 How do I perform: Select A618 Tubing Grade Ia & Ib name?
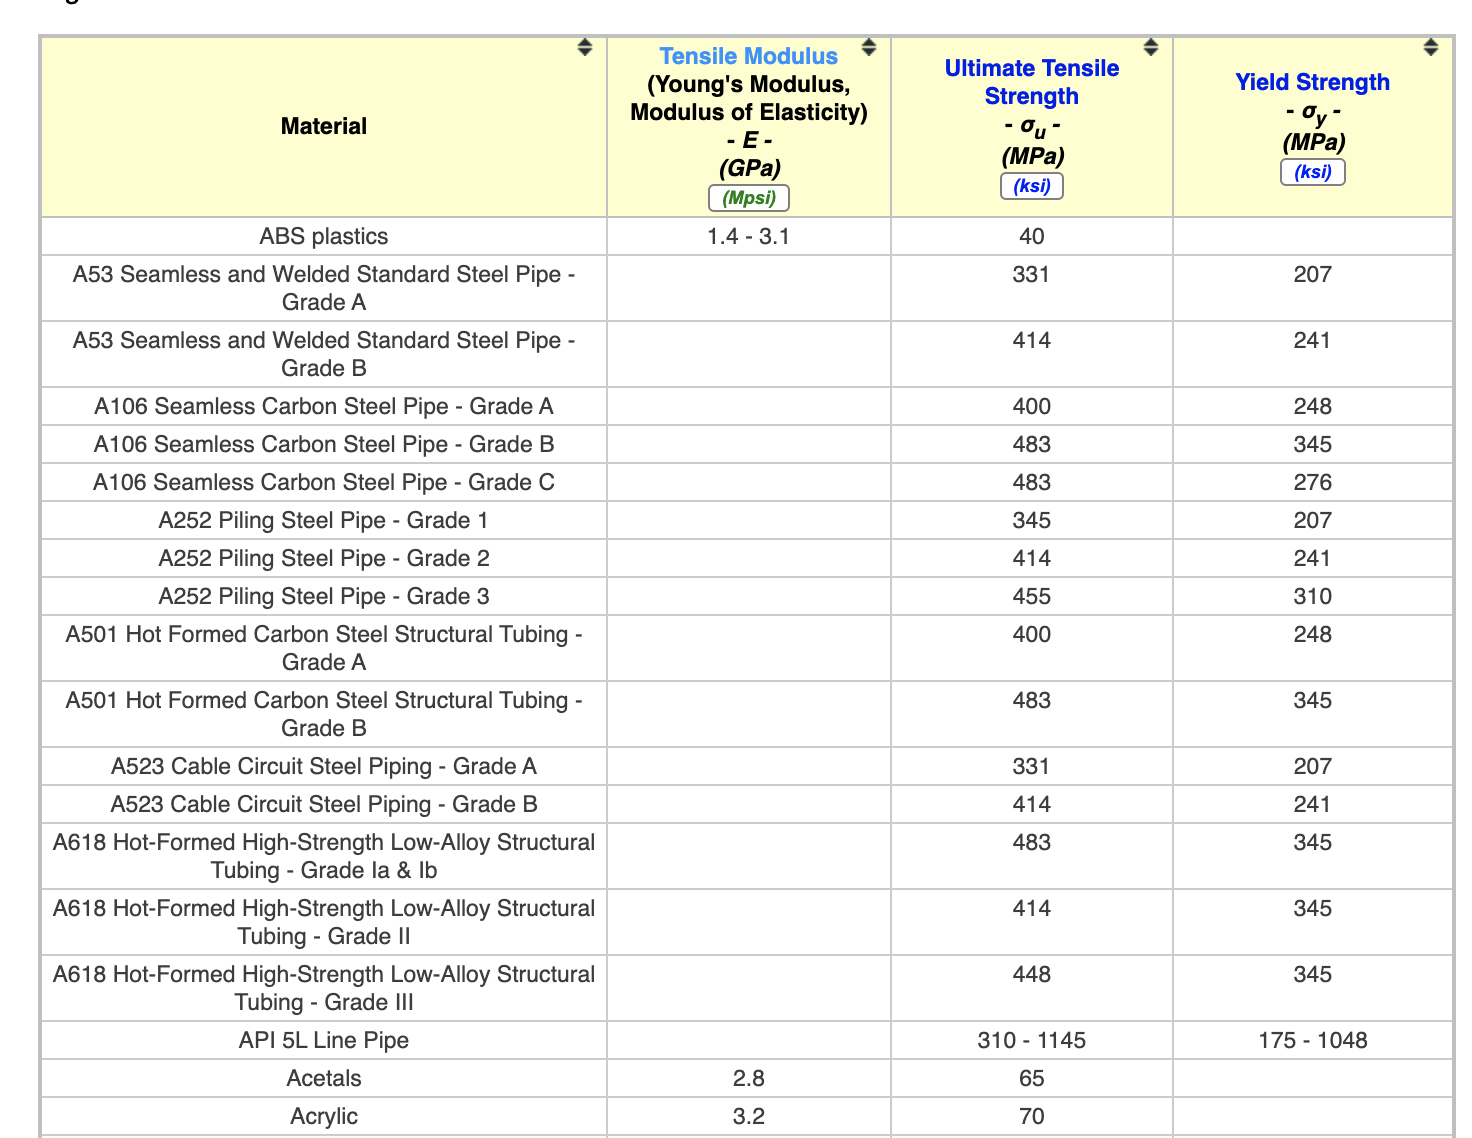[324, 856]
